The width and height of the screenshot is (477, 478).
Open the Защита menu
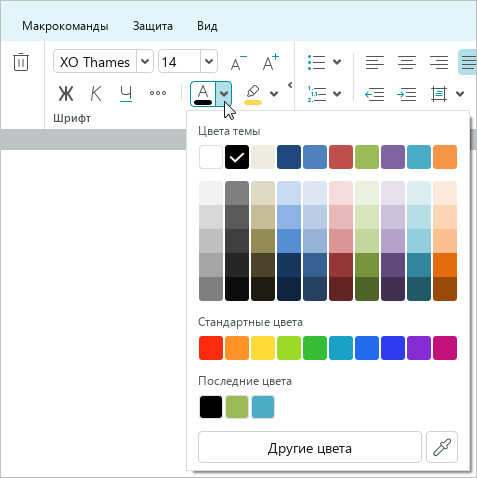[x=153, y=26]
